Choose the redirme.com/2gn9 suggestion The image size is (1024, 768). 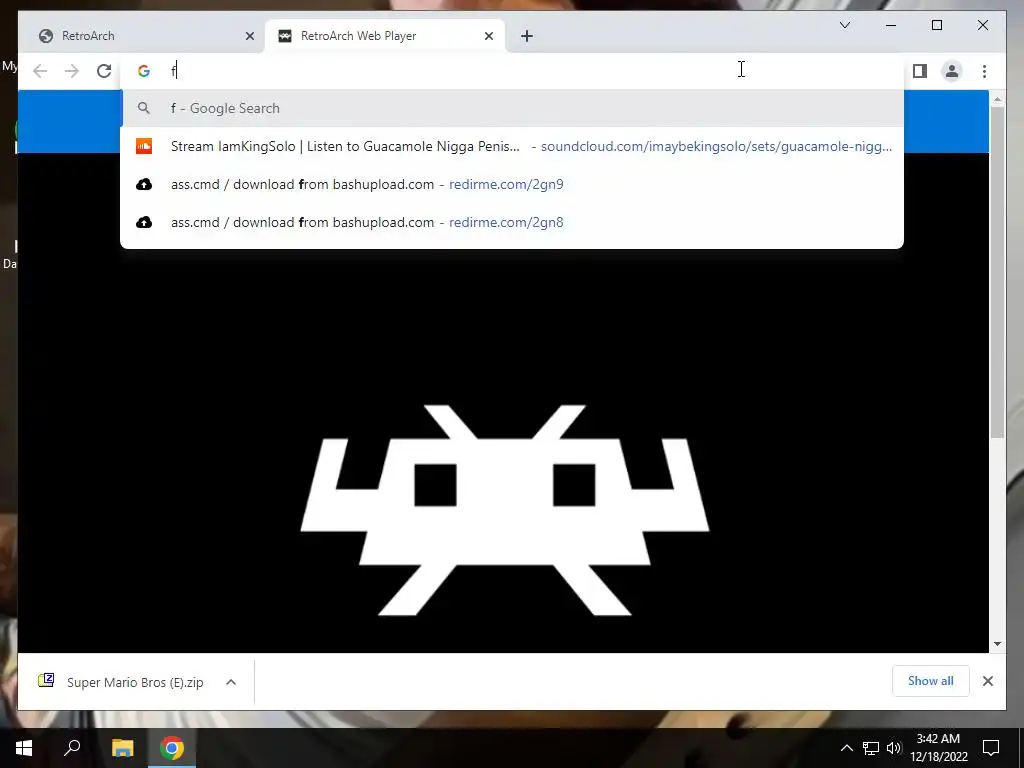coord(513,184)
